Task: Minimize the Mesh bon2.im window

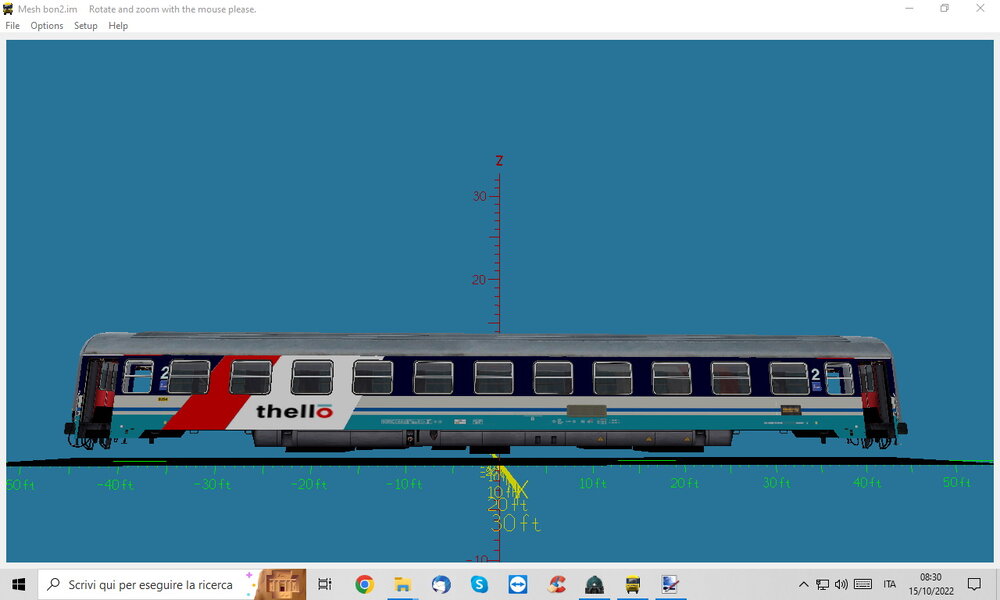Action: (909, 8)
